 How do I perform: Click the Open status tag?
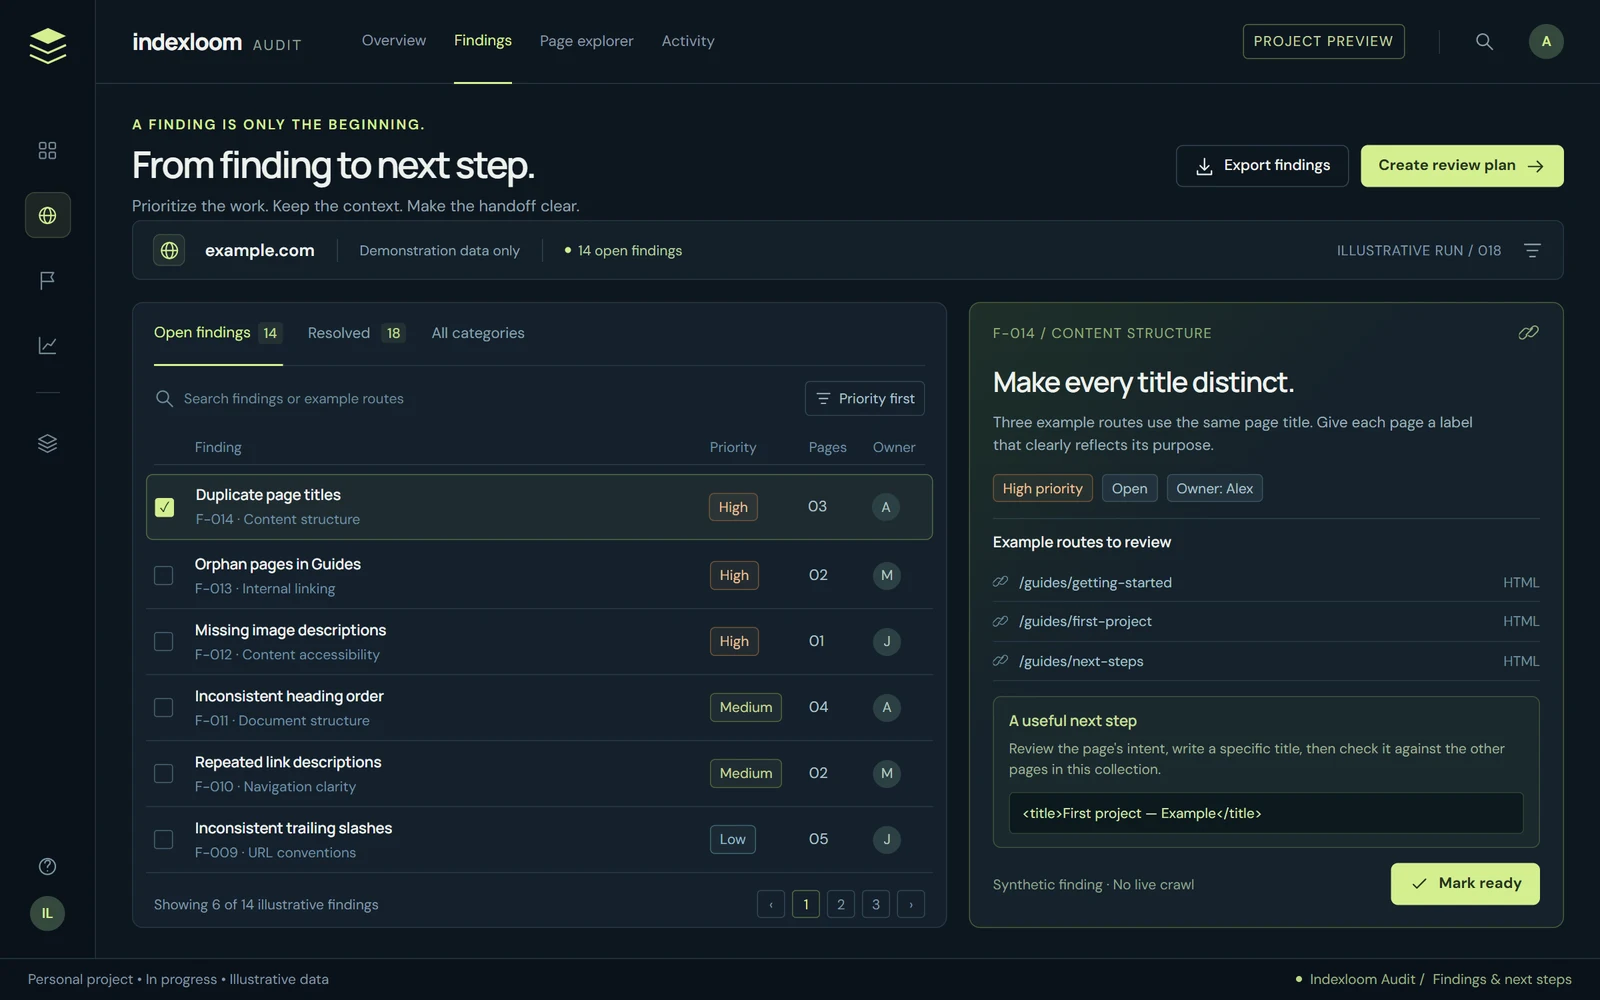(x=1130, y=488)
